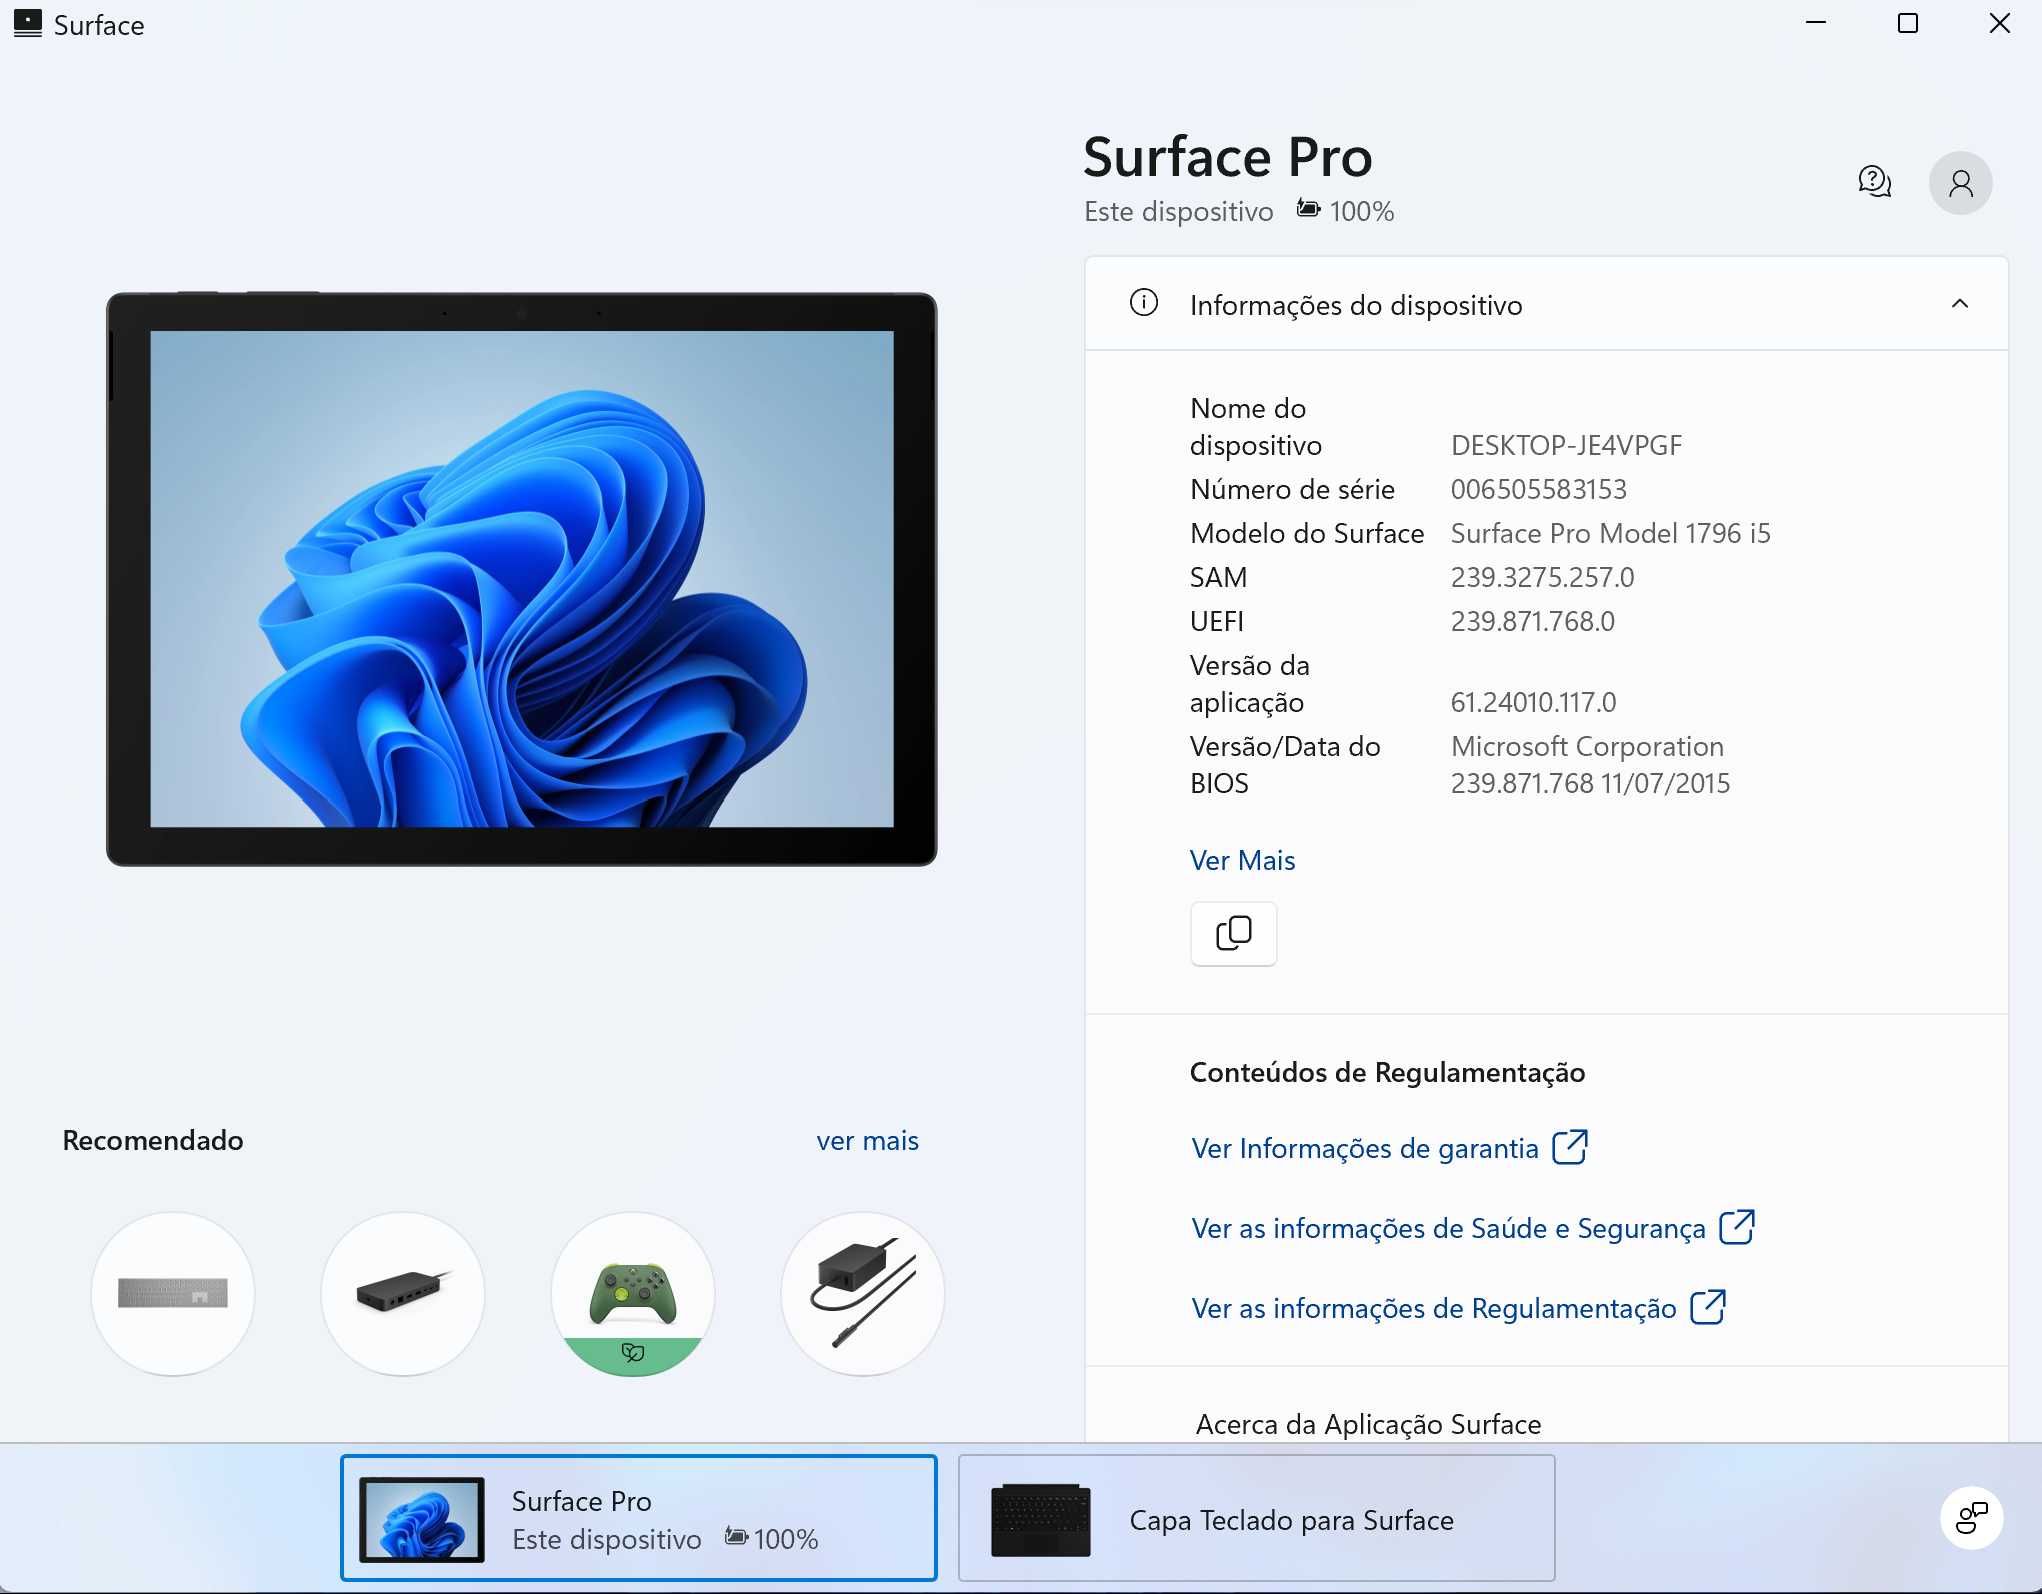Click the app version 61.24010.117.0
Viewport: 2042px width, 1594px height.
(1533, 702)
